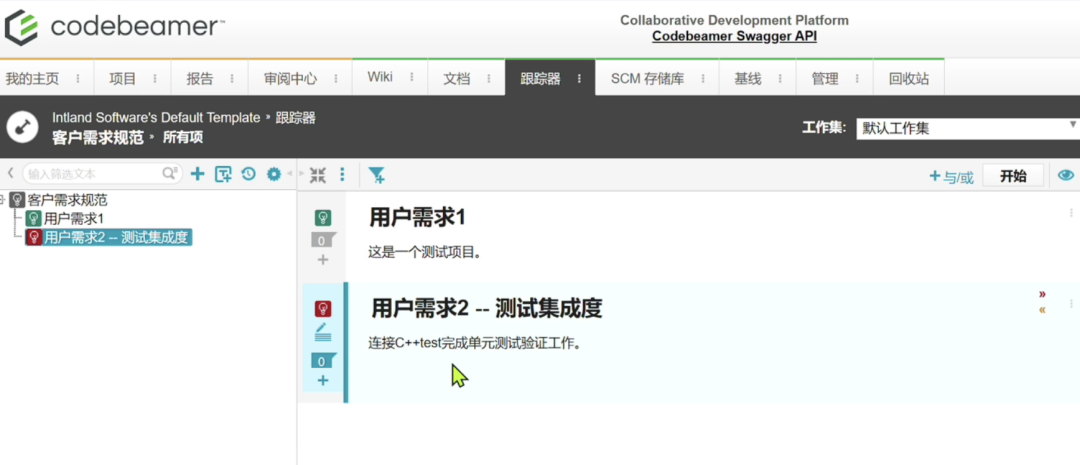The width and height of the screenshot is (1080, 465).
Task: Open the Wiki tab
Action: pyautogui.click(x=380, y=78)
